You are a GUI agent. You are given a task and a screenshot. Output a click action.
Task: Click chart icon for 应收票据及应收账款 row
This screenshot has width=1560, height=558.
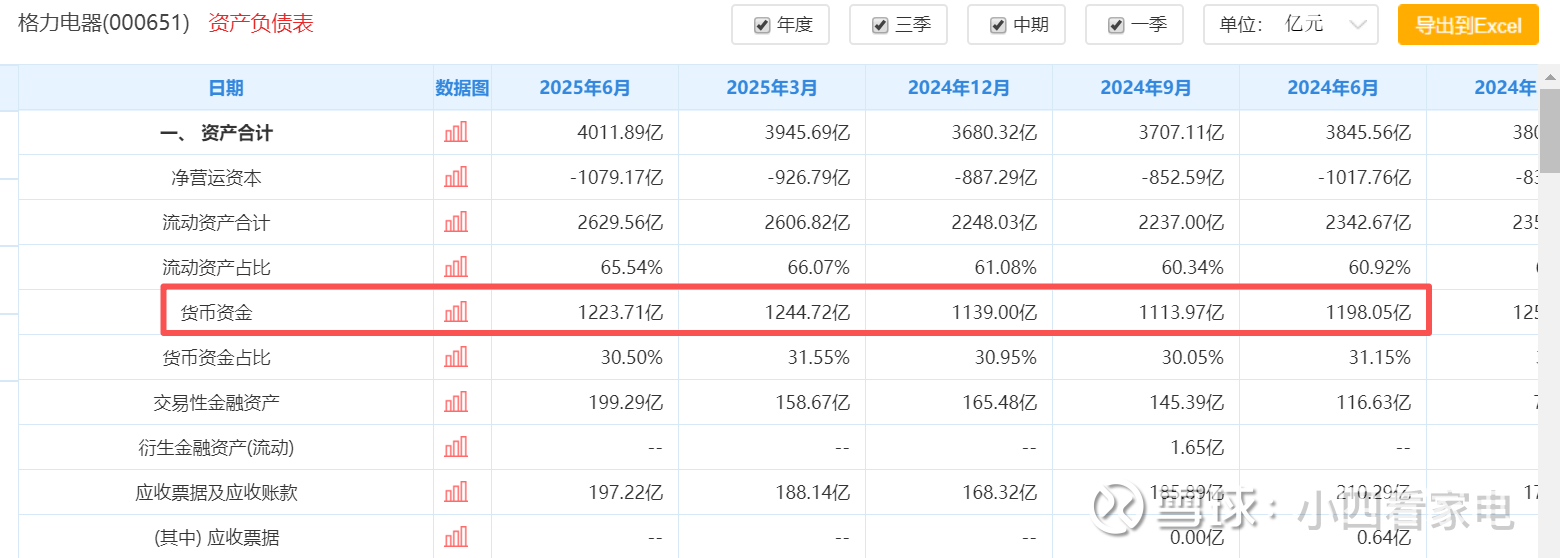456,492
